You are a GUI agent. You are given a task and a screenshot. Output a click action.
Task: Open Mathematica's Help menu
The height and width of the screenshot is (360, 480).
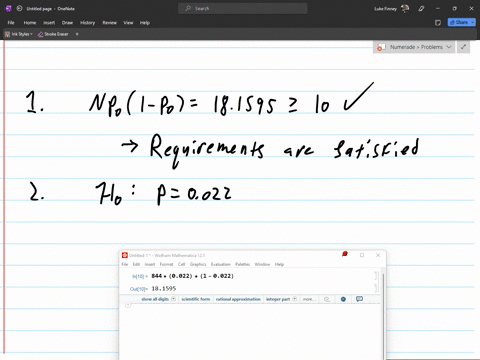tap(279, 264)
